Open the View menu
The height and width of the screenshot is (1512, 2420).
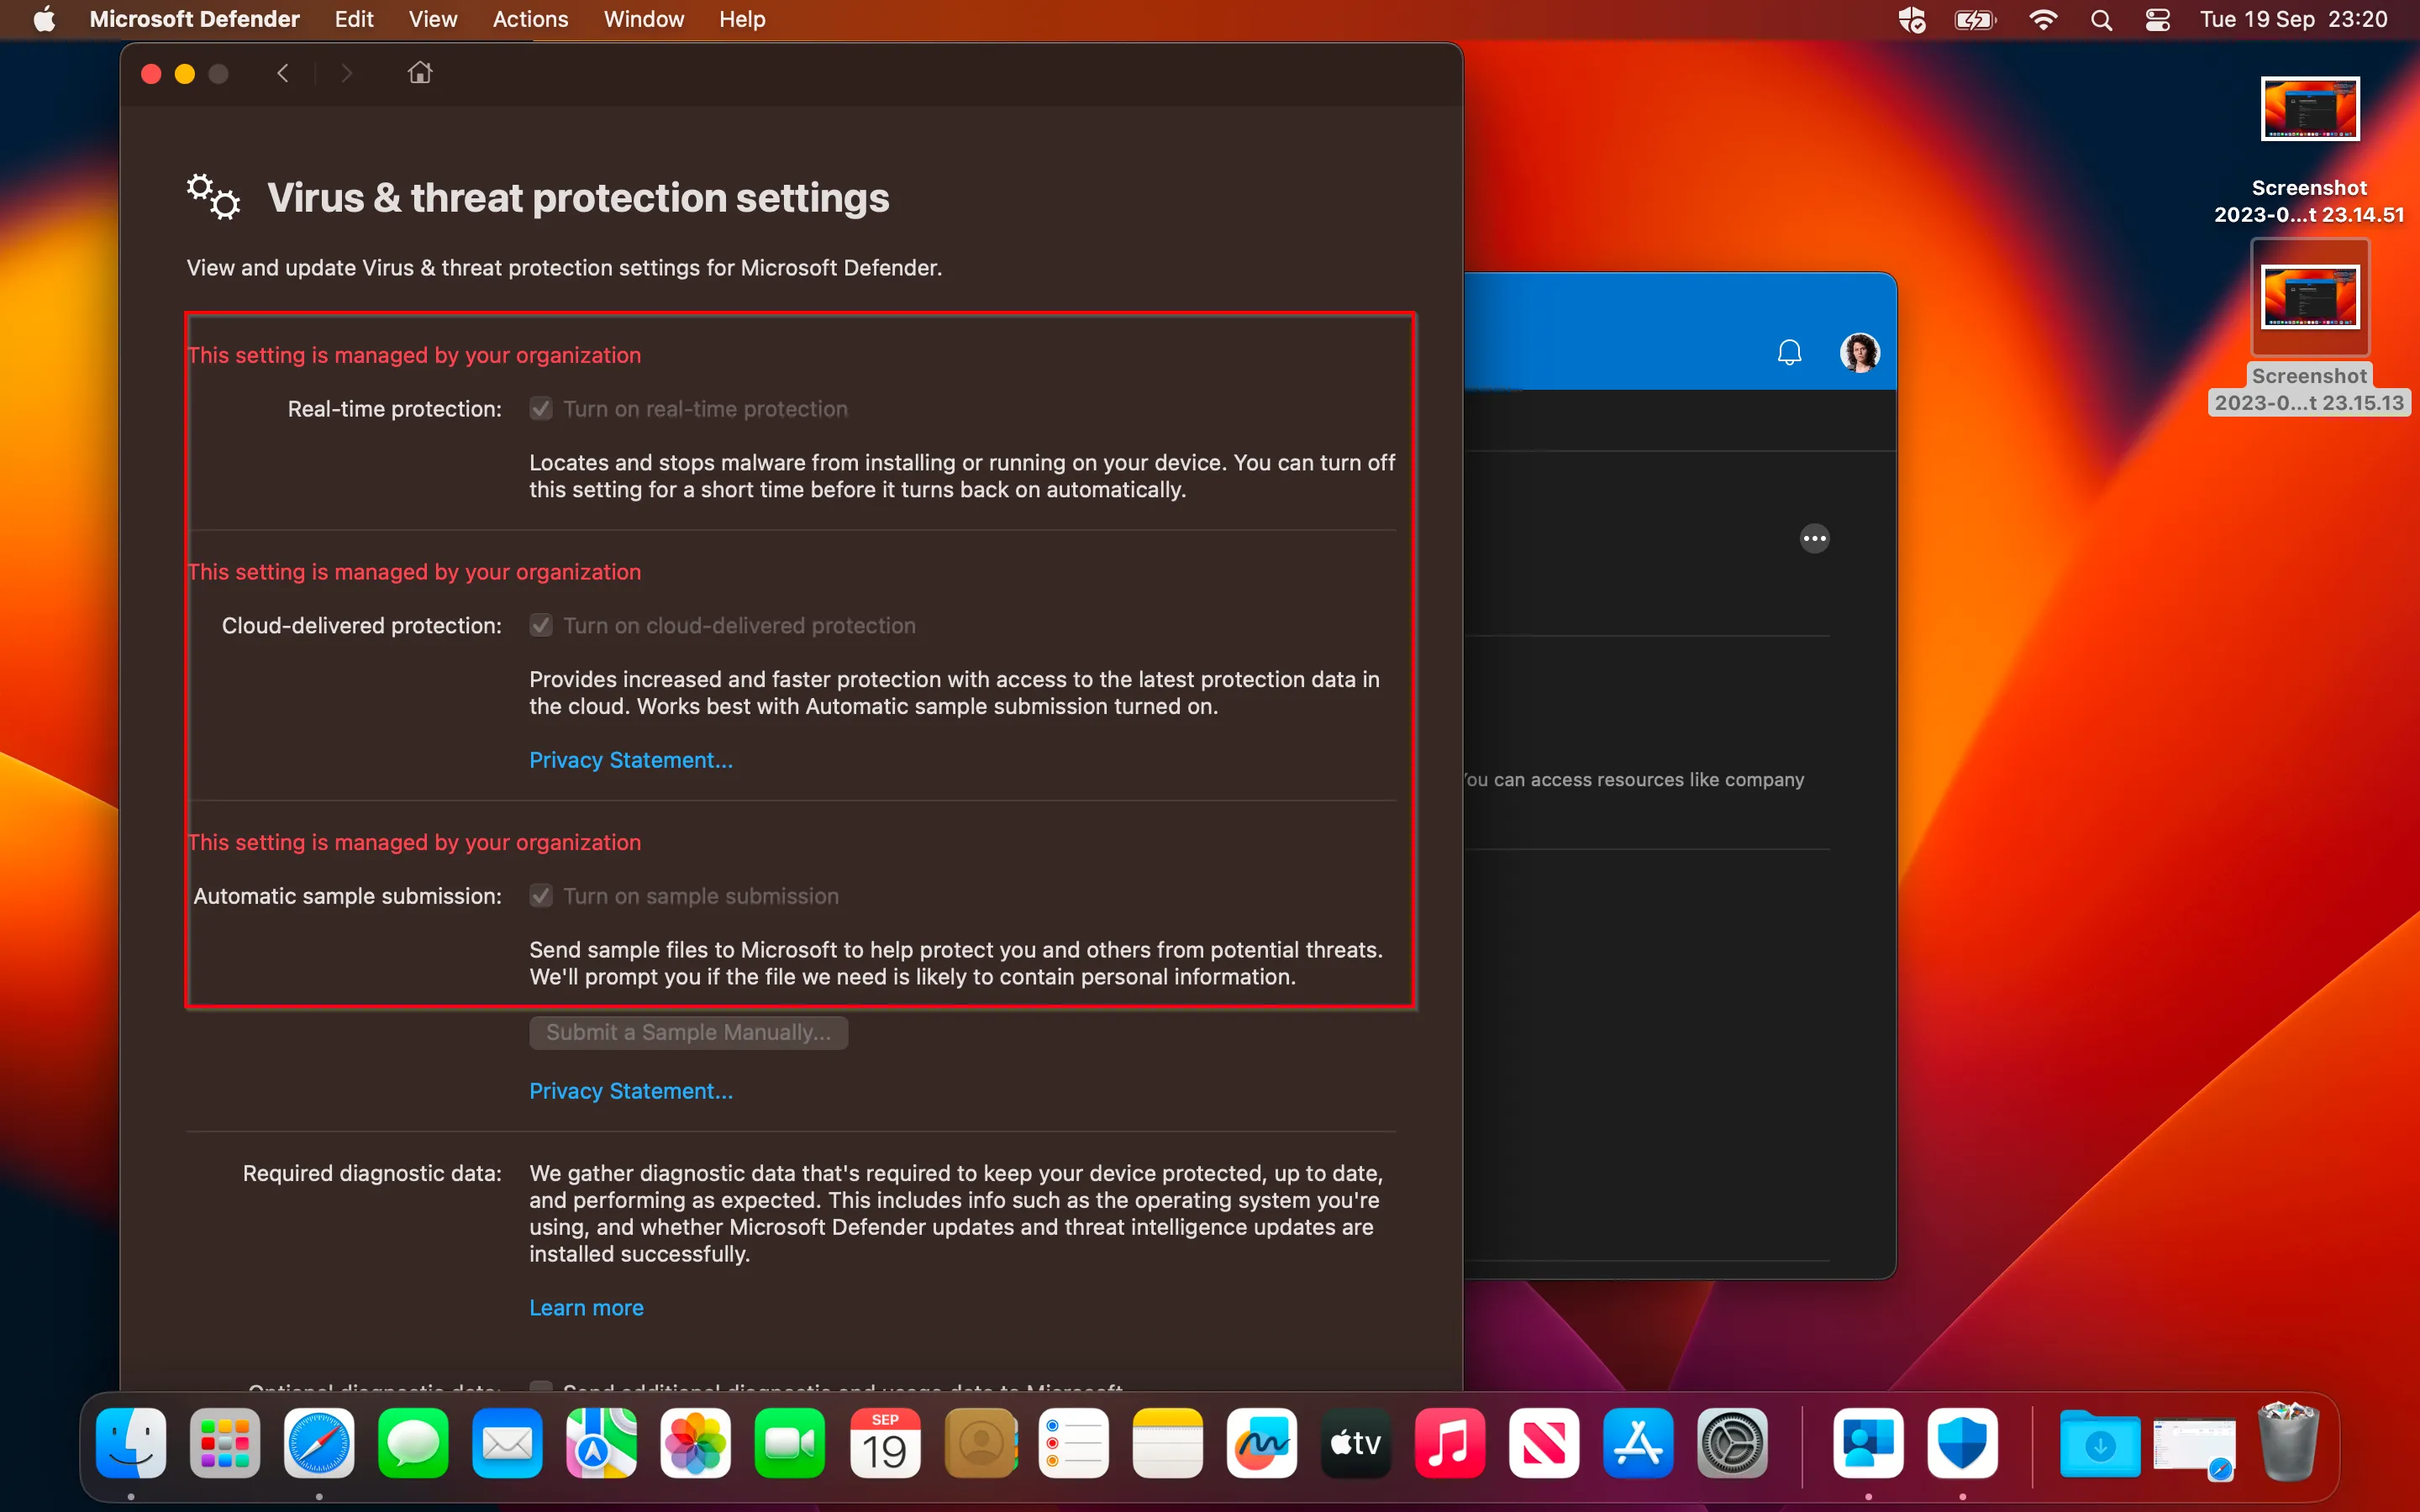coord(433,19)
